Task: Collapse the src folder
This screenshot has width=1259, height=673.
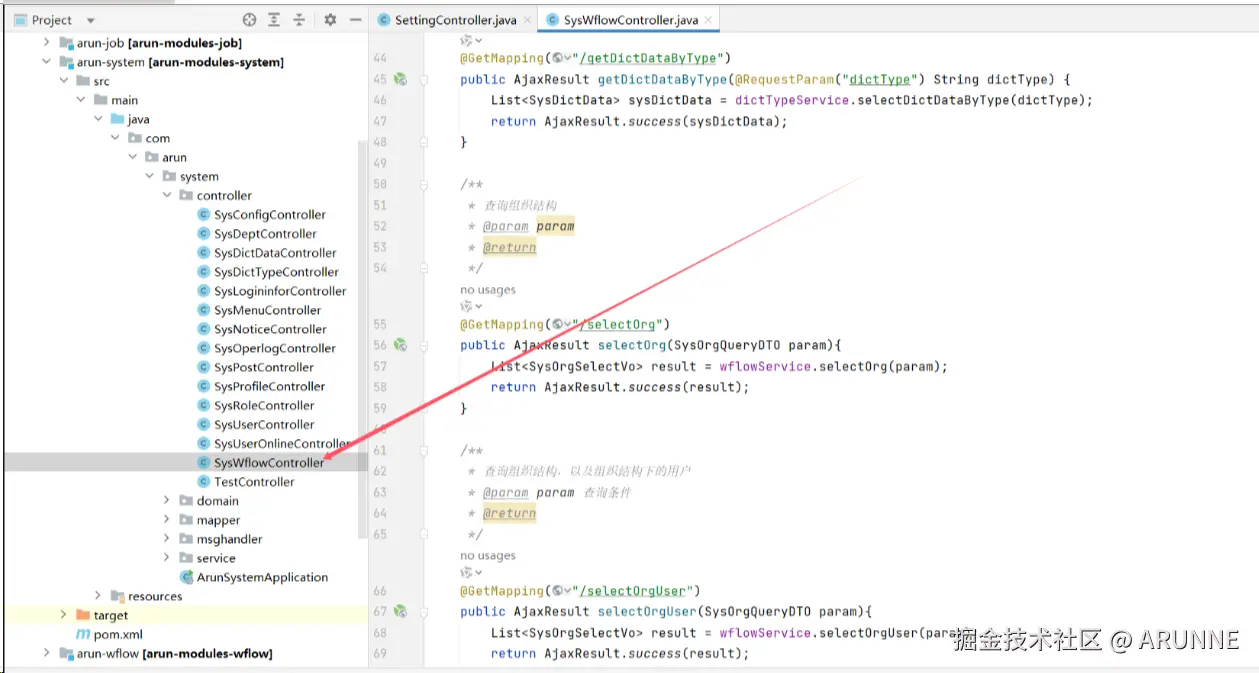Action: click(x=63, y=81)
